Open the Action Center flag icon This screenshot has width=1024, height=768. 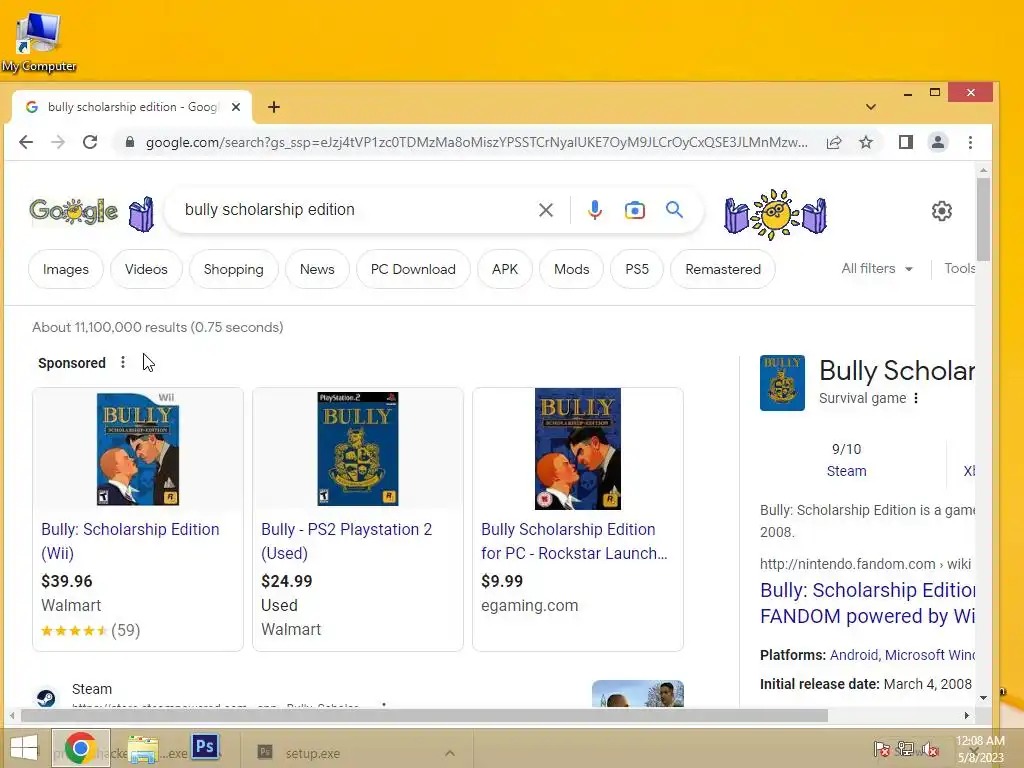[881, 749]
